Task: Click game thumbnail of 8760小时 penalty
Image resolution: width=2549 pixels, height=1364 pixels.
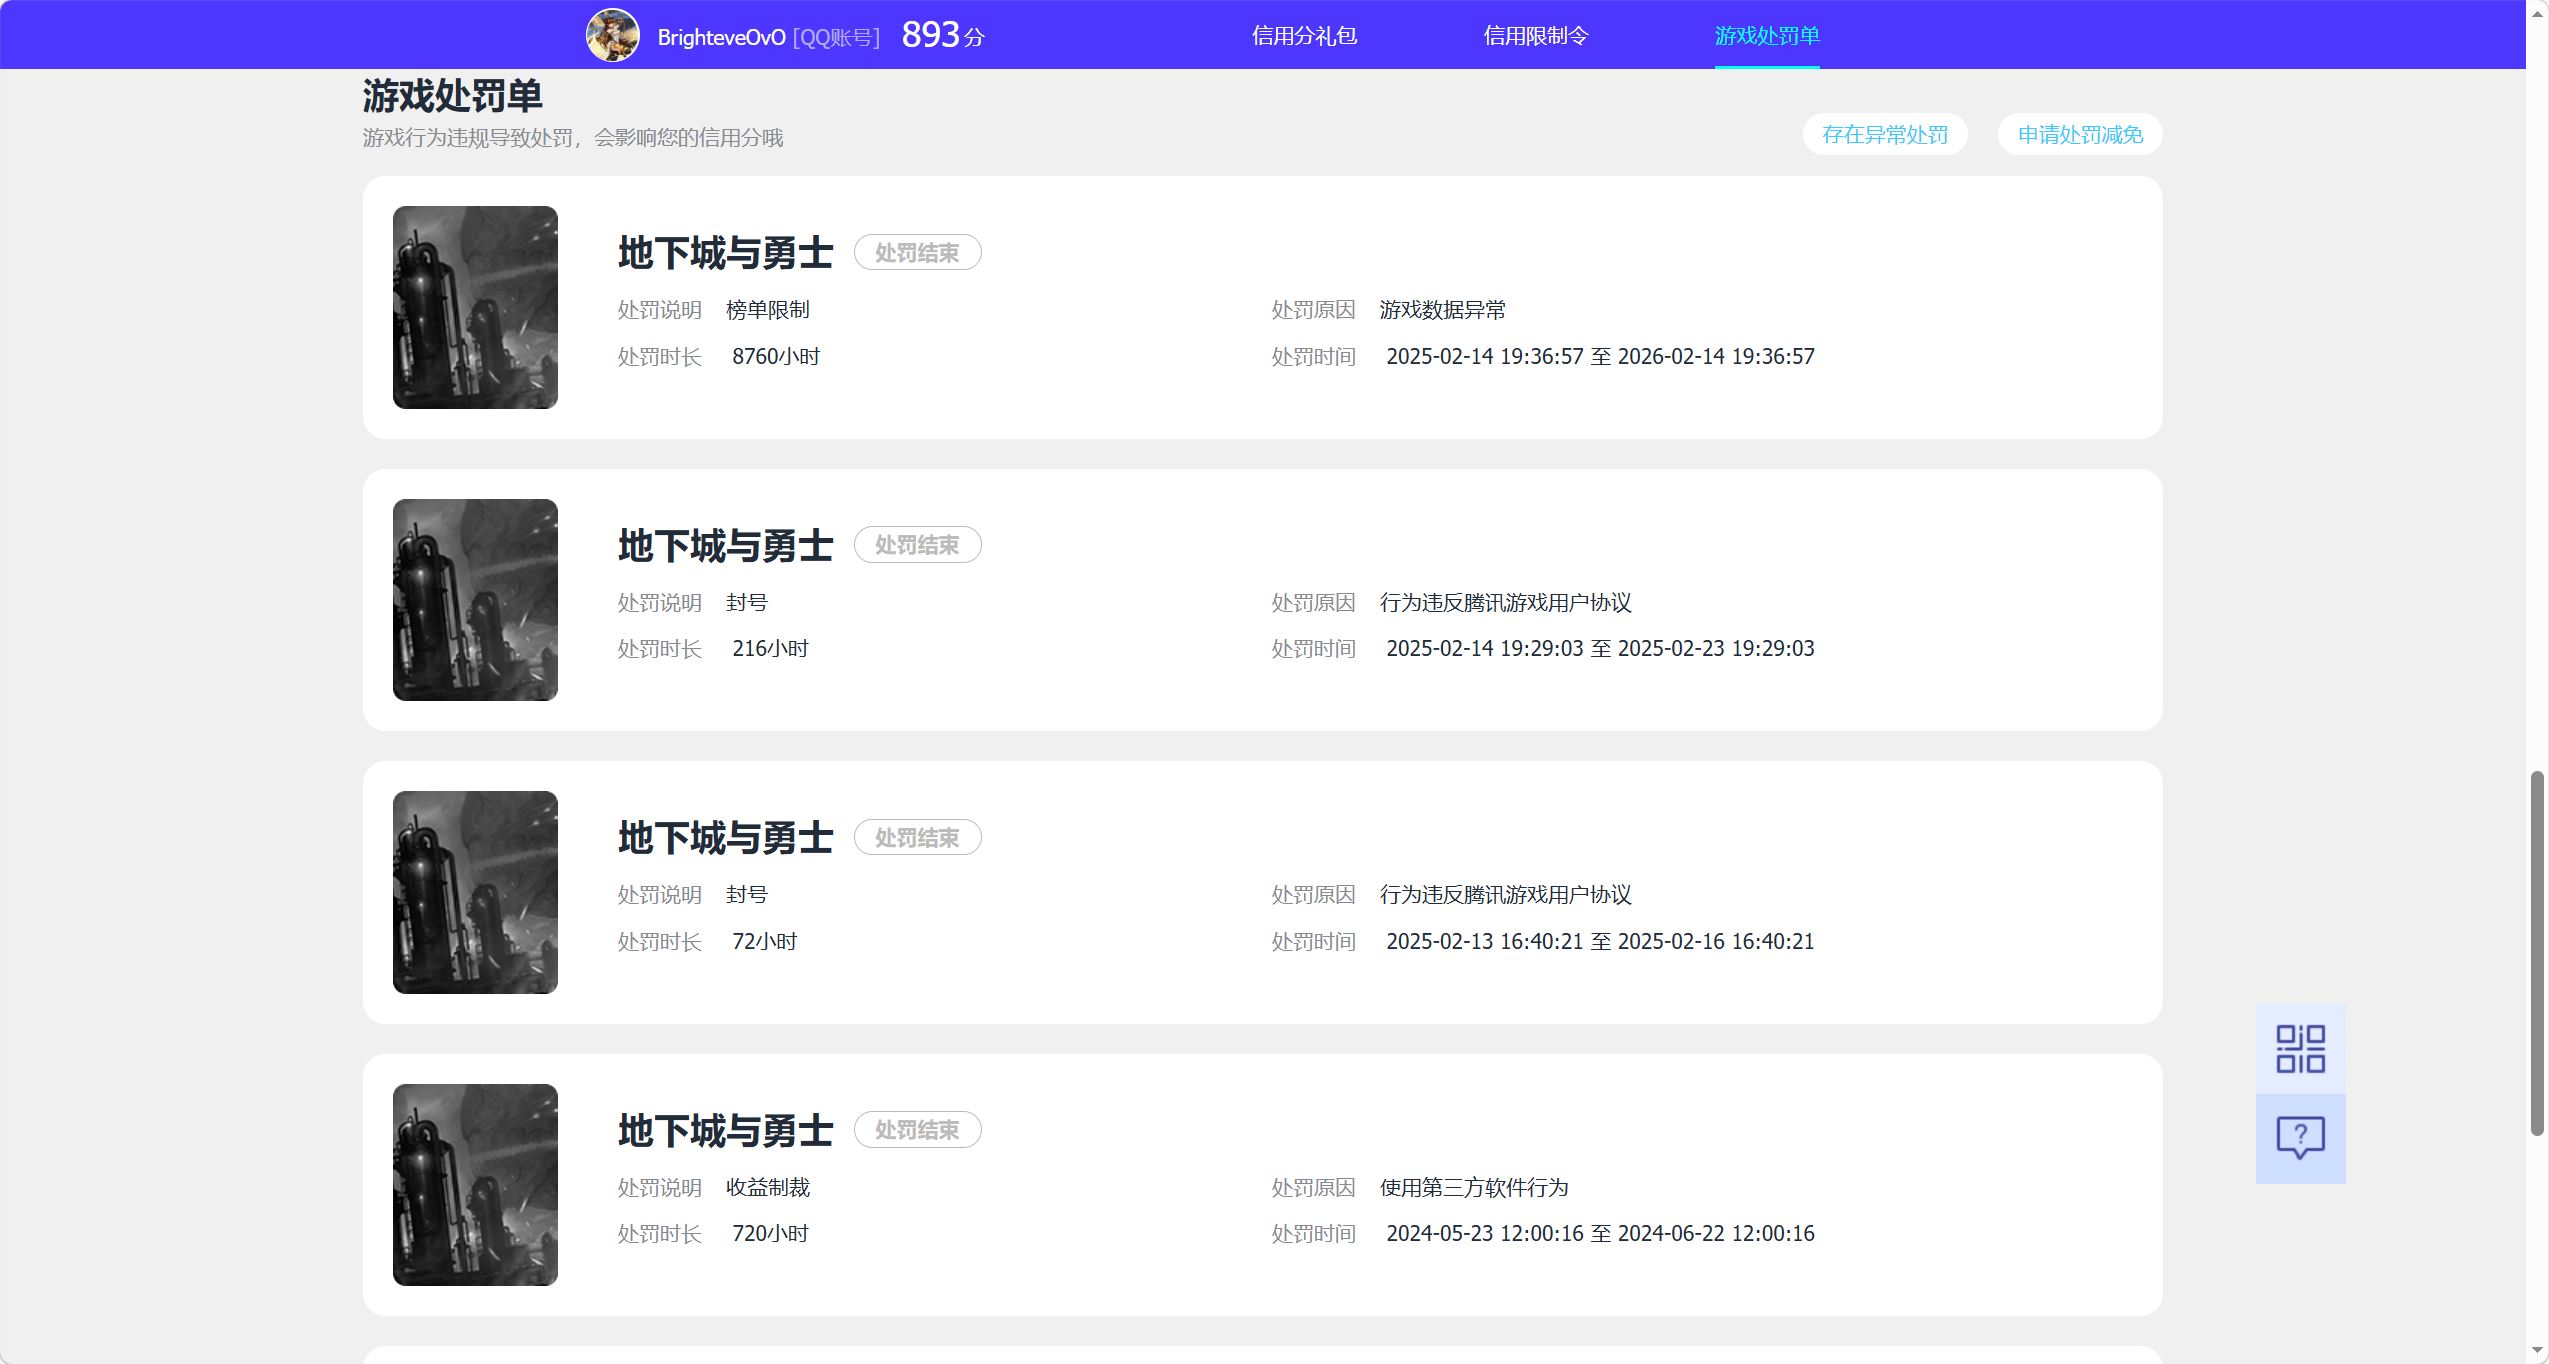Action: click(475, 307)
